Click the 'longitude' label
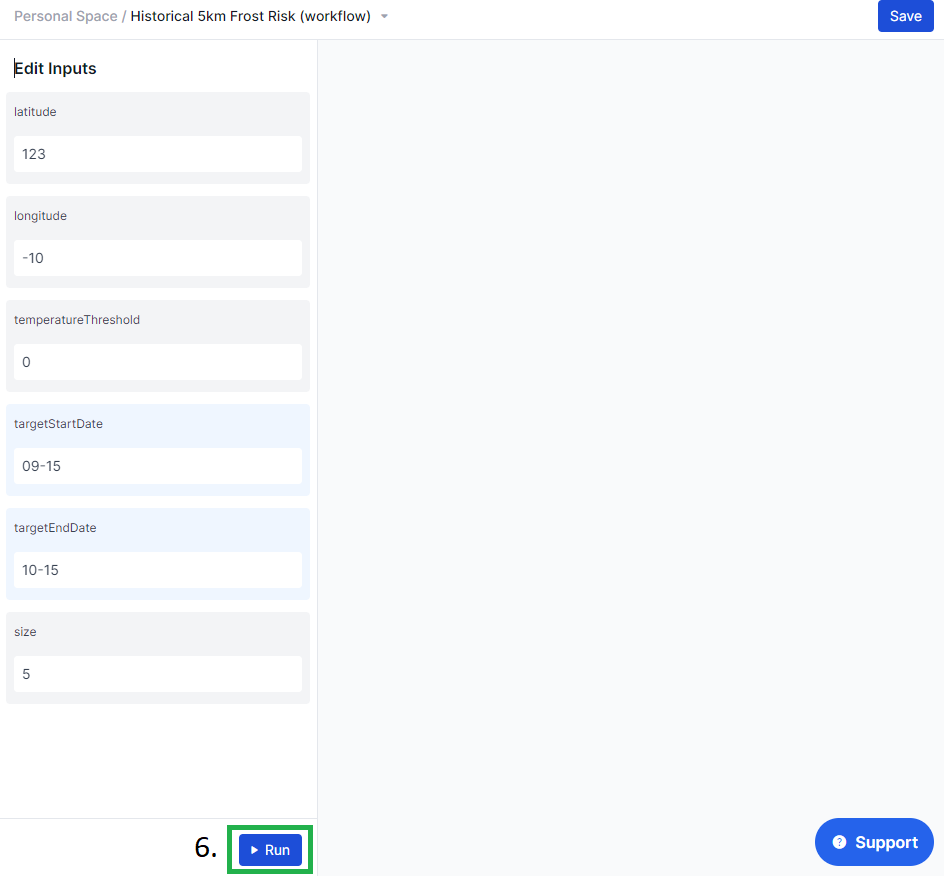Viewport: 944px width, 876px height. [x=40, y=216]
